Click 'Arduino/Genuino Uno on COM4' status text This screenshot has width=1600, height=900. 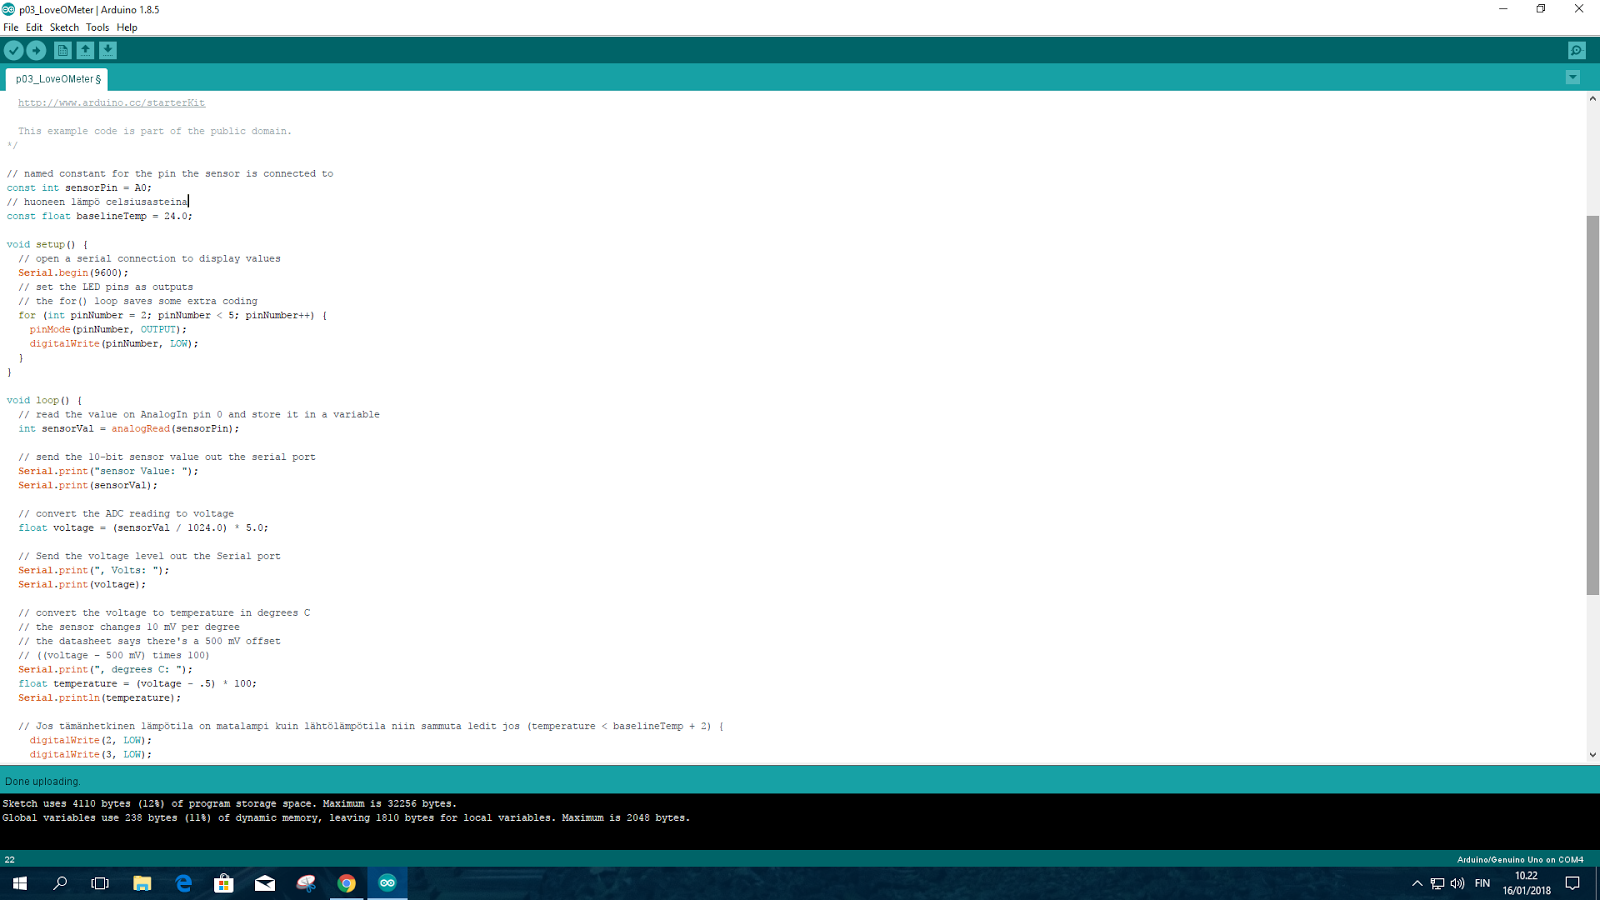click(1520, 859)
